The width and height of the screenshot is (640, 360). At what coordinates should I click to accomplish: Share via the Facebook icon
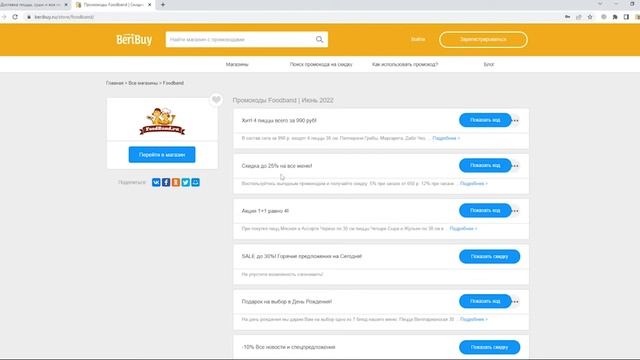tap(166, 182)
